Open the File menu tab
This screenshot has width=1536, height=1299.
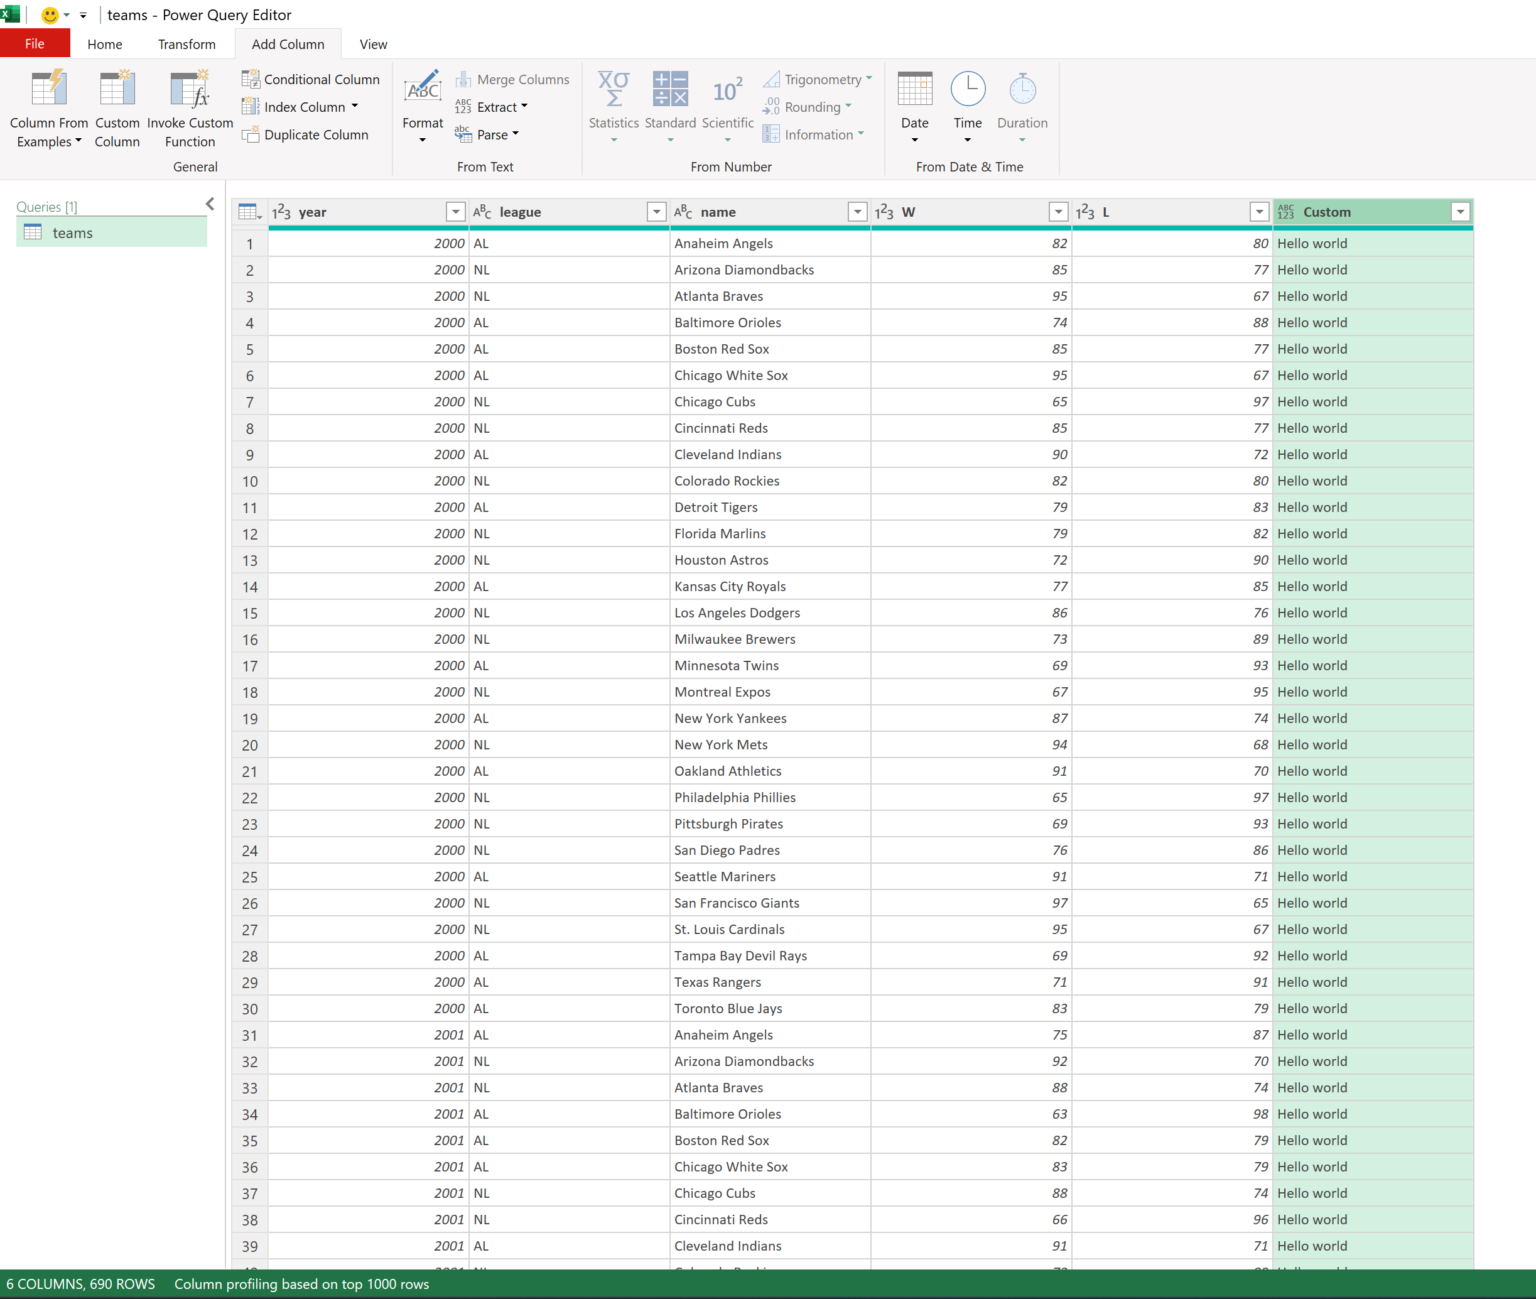click(35, 44)
